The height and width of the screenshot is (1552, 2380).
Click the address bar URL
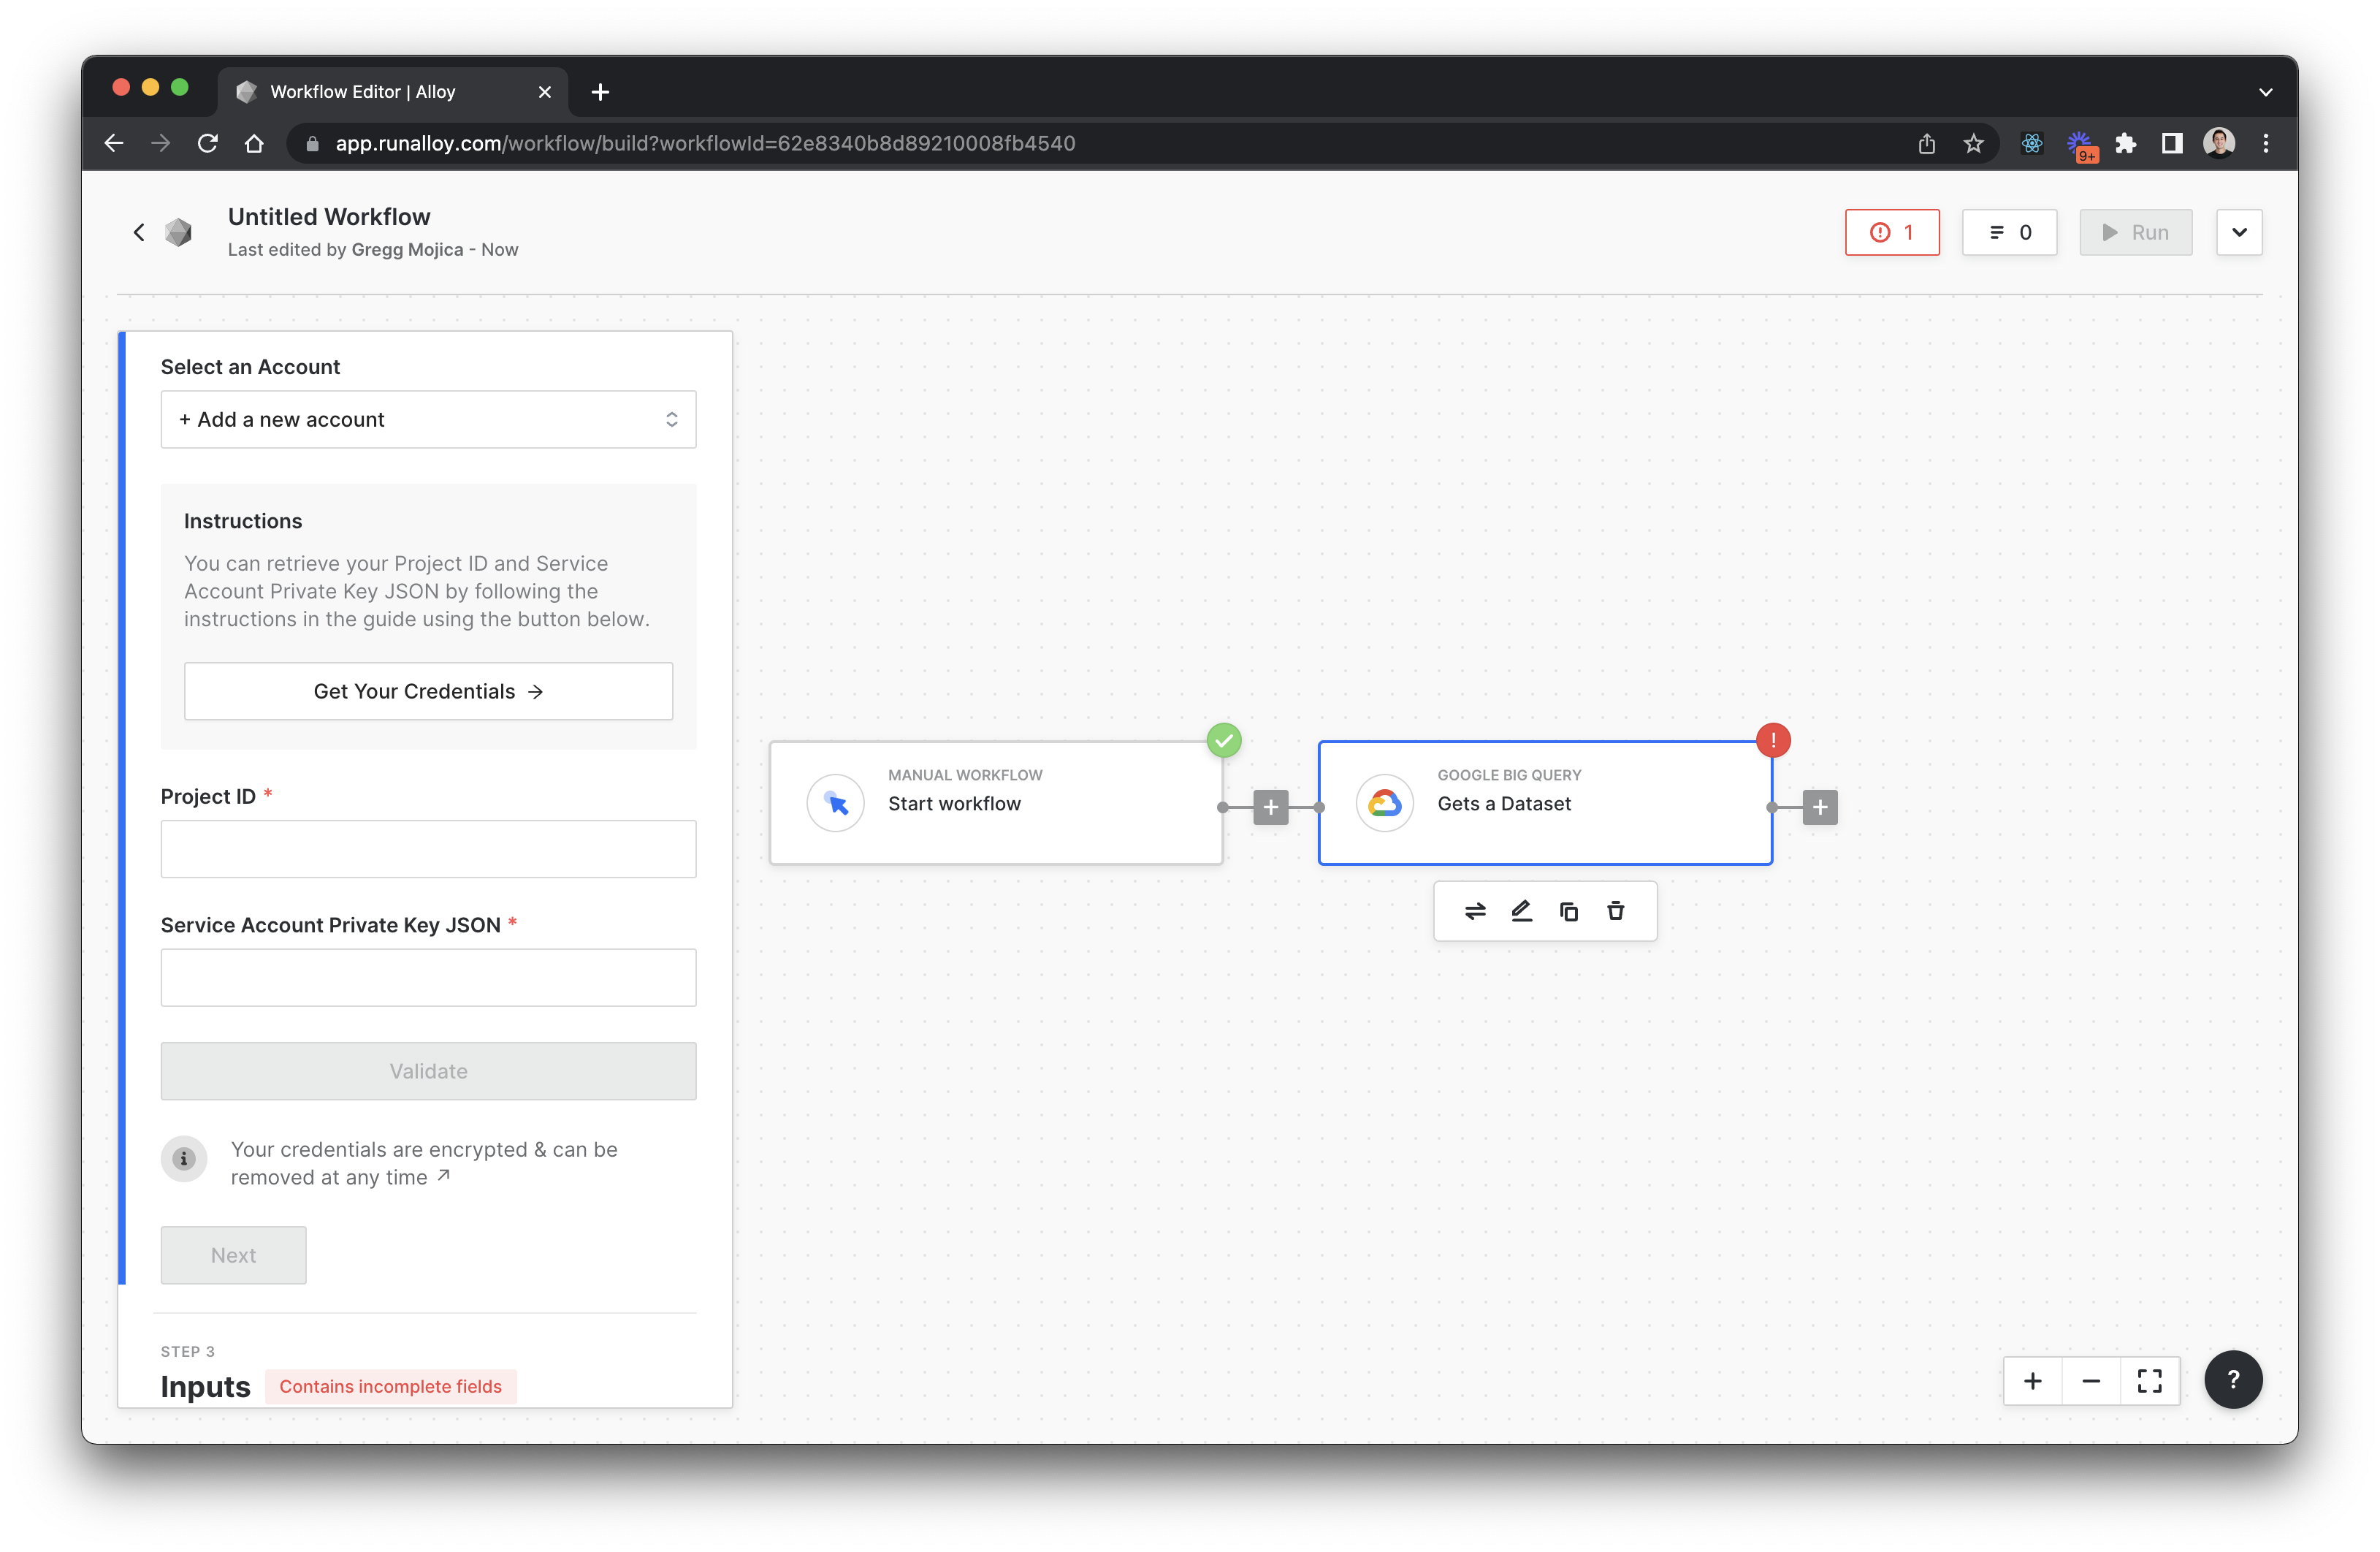coord(705,143)
